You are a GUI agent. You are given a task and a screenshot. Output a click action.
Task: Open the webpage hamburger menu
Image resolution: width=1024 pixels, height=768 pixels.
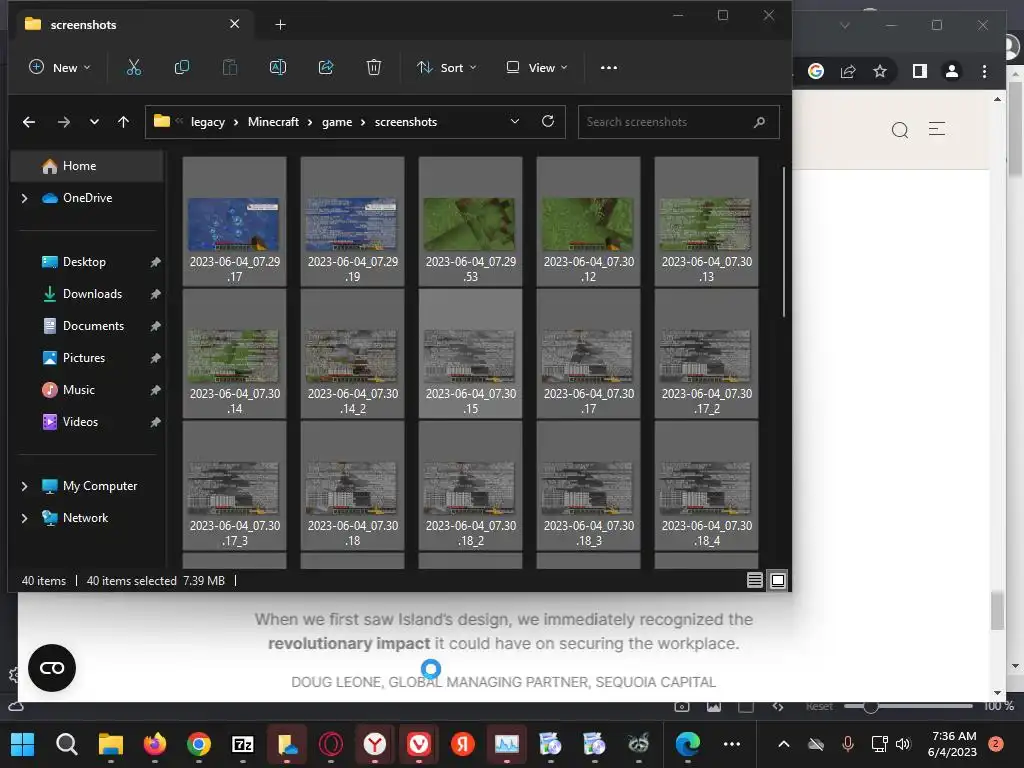pos(937,129)
